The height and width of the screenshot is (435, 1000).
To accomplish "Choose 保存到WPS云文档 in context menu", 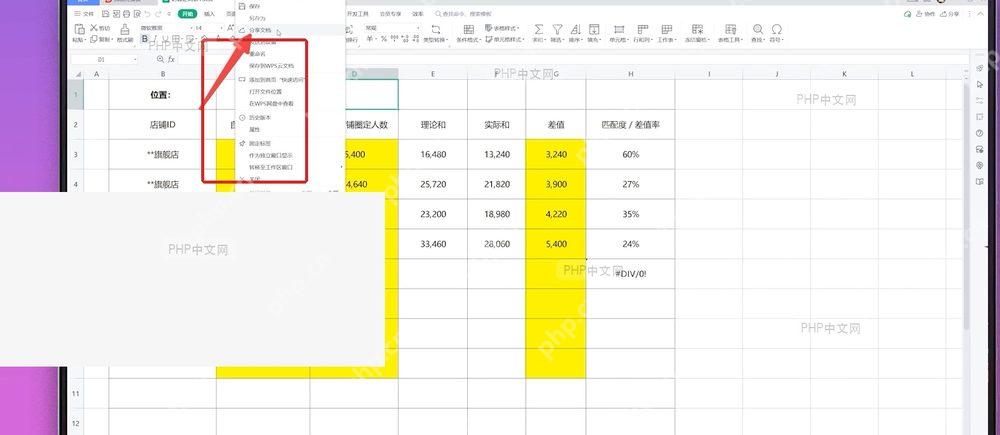I will (290, 66).
